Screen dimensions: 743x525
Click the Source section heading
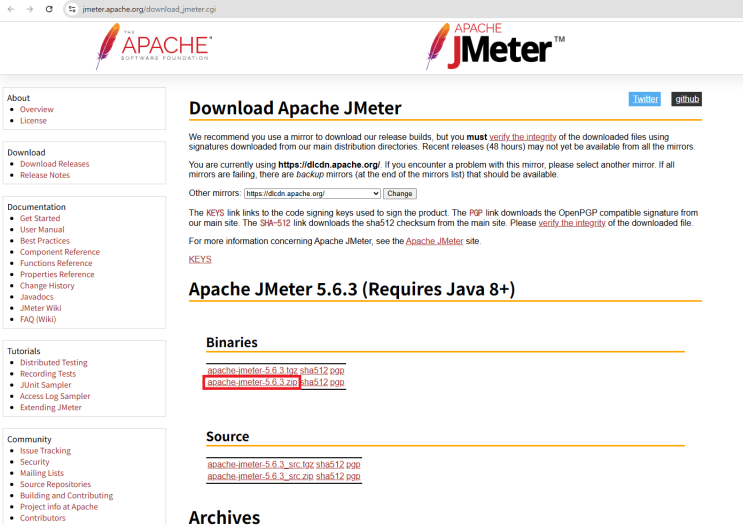coord(227,436)
